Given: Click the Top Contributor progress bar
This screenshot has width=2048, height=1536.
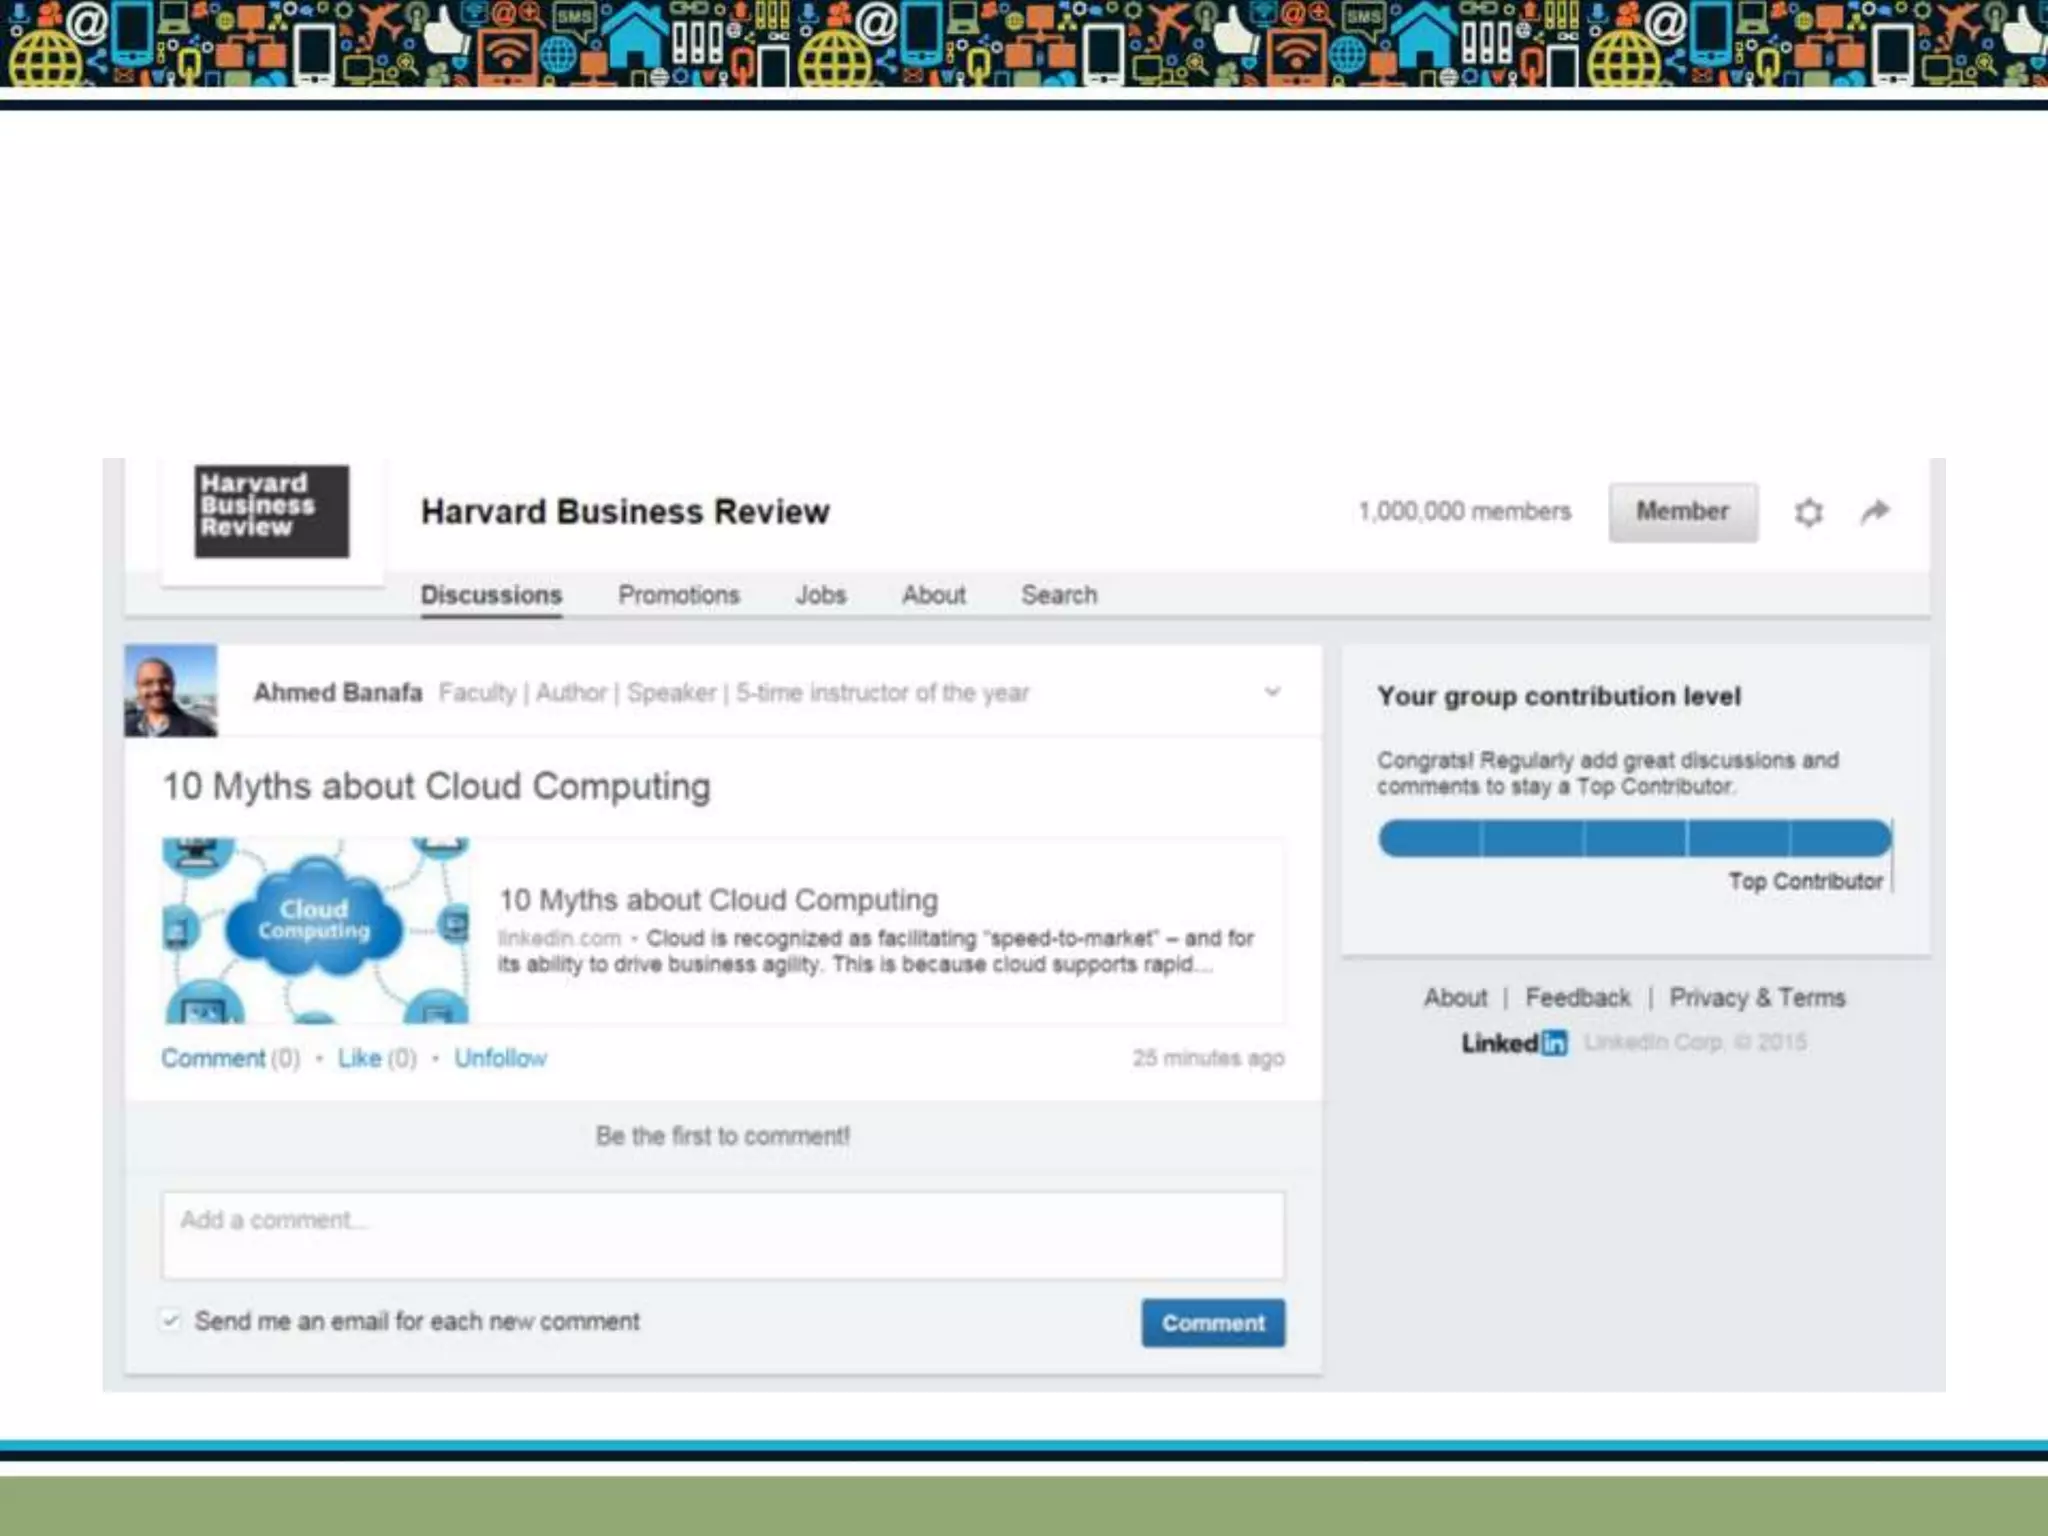Looking at the screenshot, I should [x=1634, y=838].
